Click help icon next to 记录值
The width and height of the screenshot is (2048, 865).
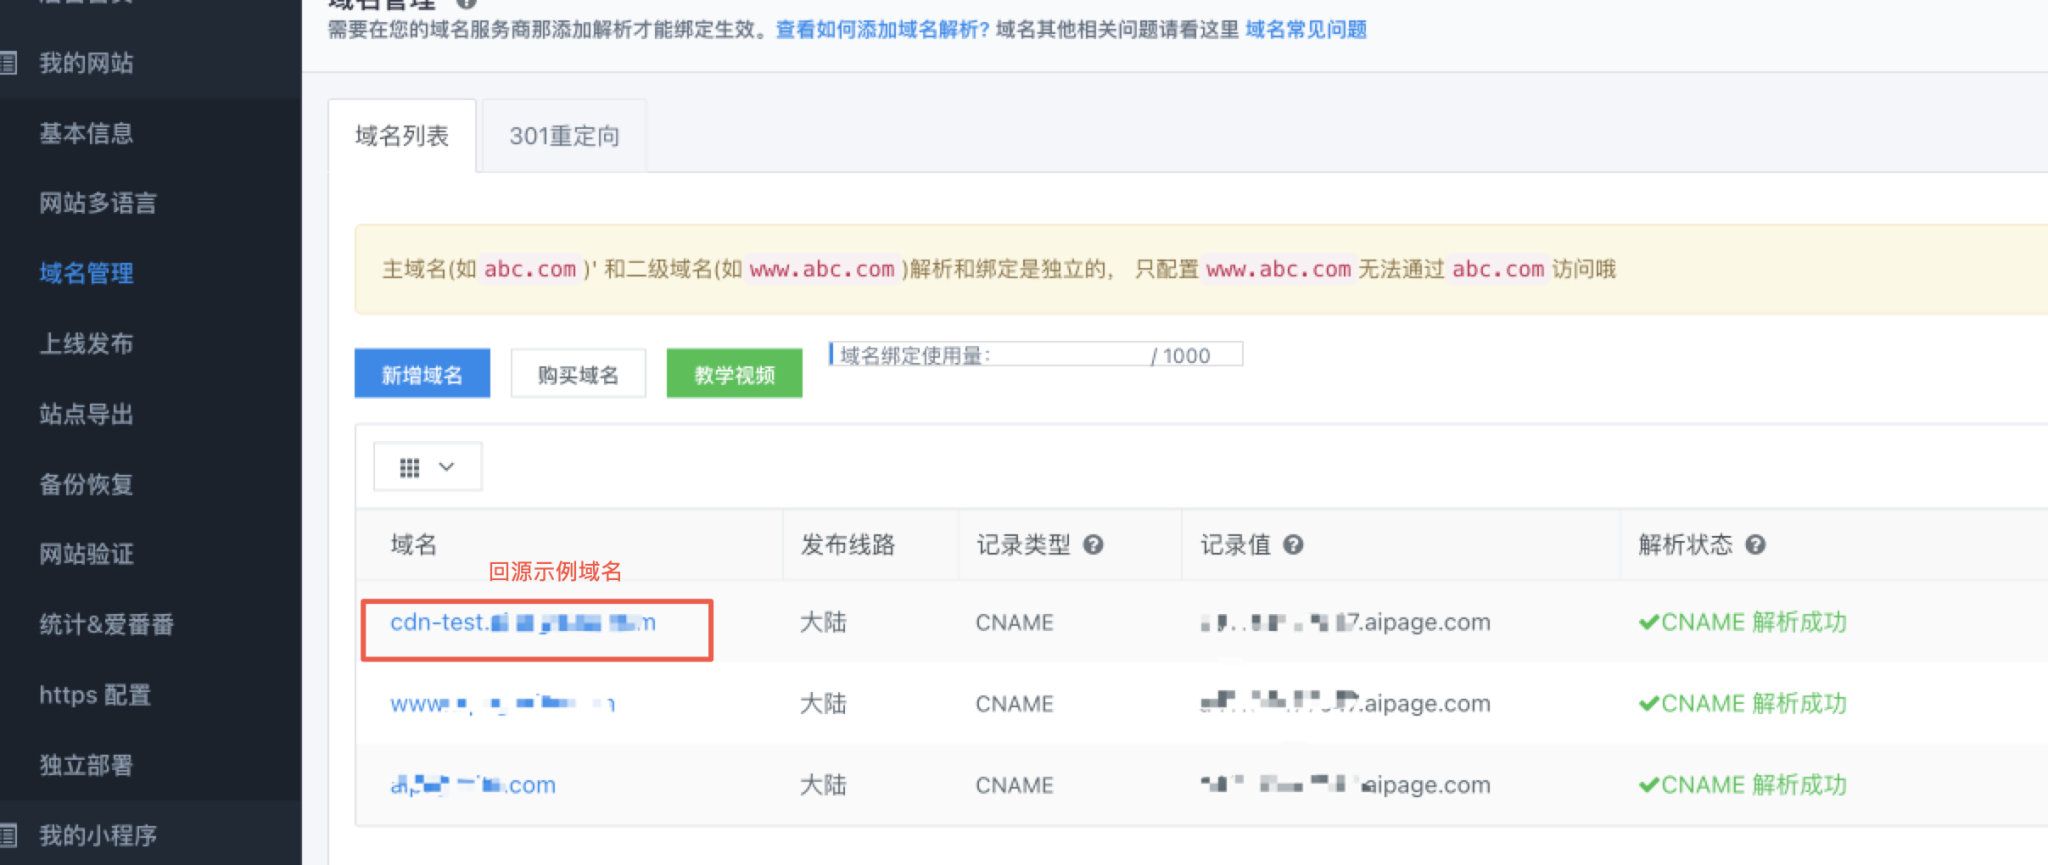[x=1293, y=545]
